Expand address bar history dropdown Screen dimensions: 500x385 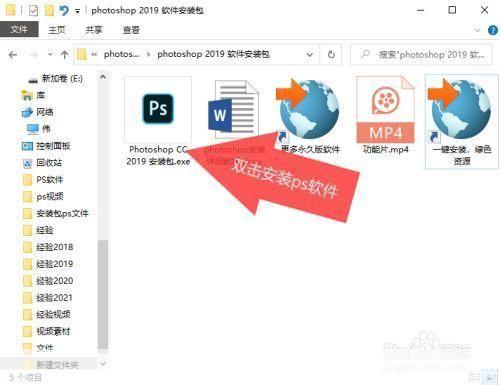pyautogui.click(x=310, y=54)
